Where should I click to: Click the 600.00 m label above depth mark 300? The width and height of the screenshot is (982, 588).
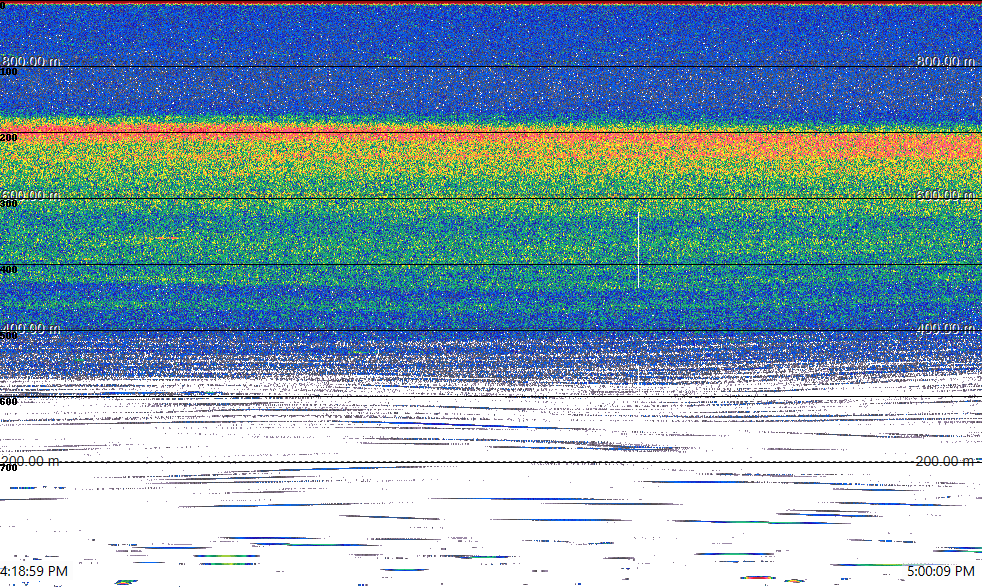[31, 195]
